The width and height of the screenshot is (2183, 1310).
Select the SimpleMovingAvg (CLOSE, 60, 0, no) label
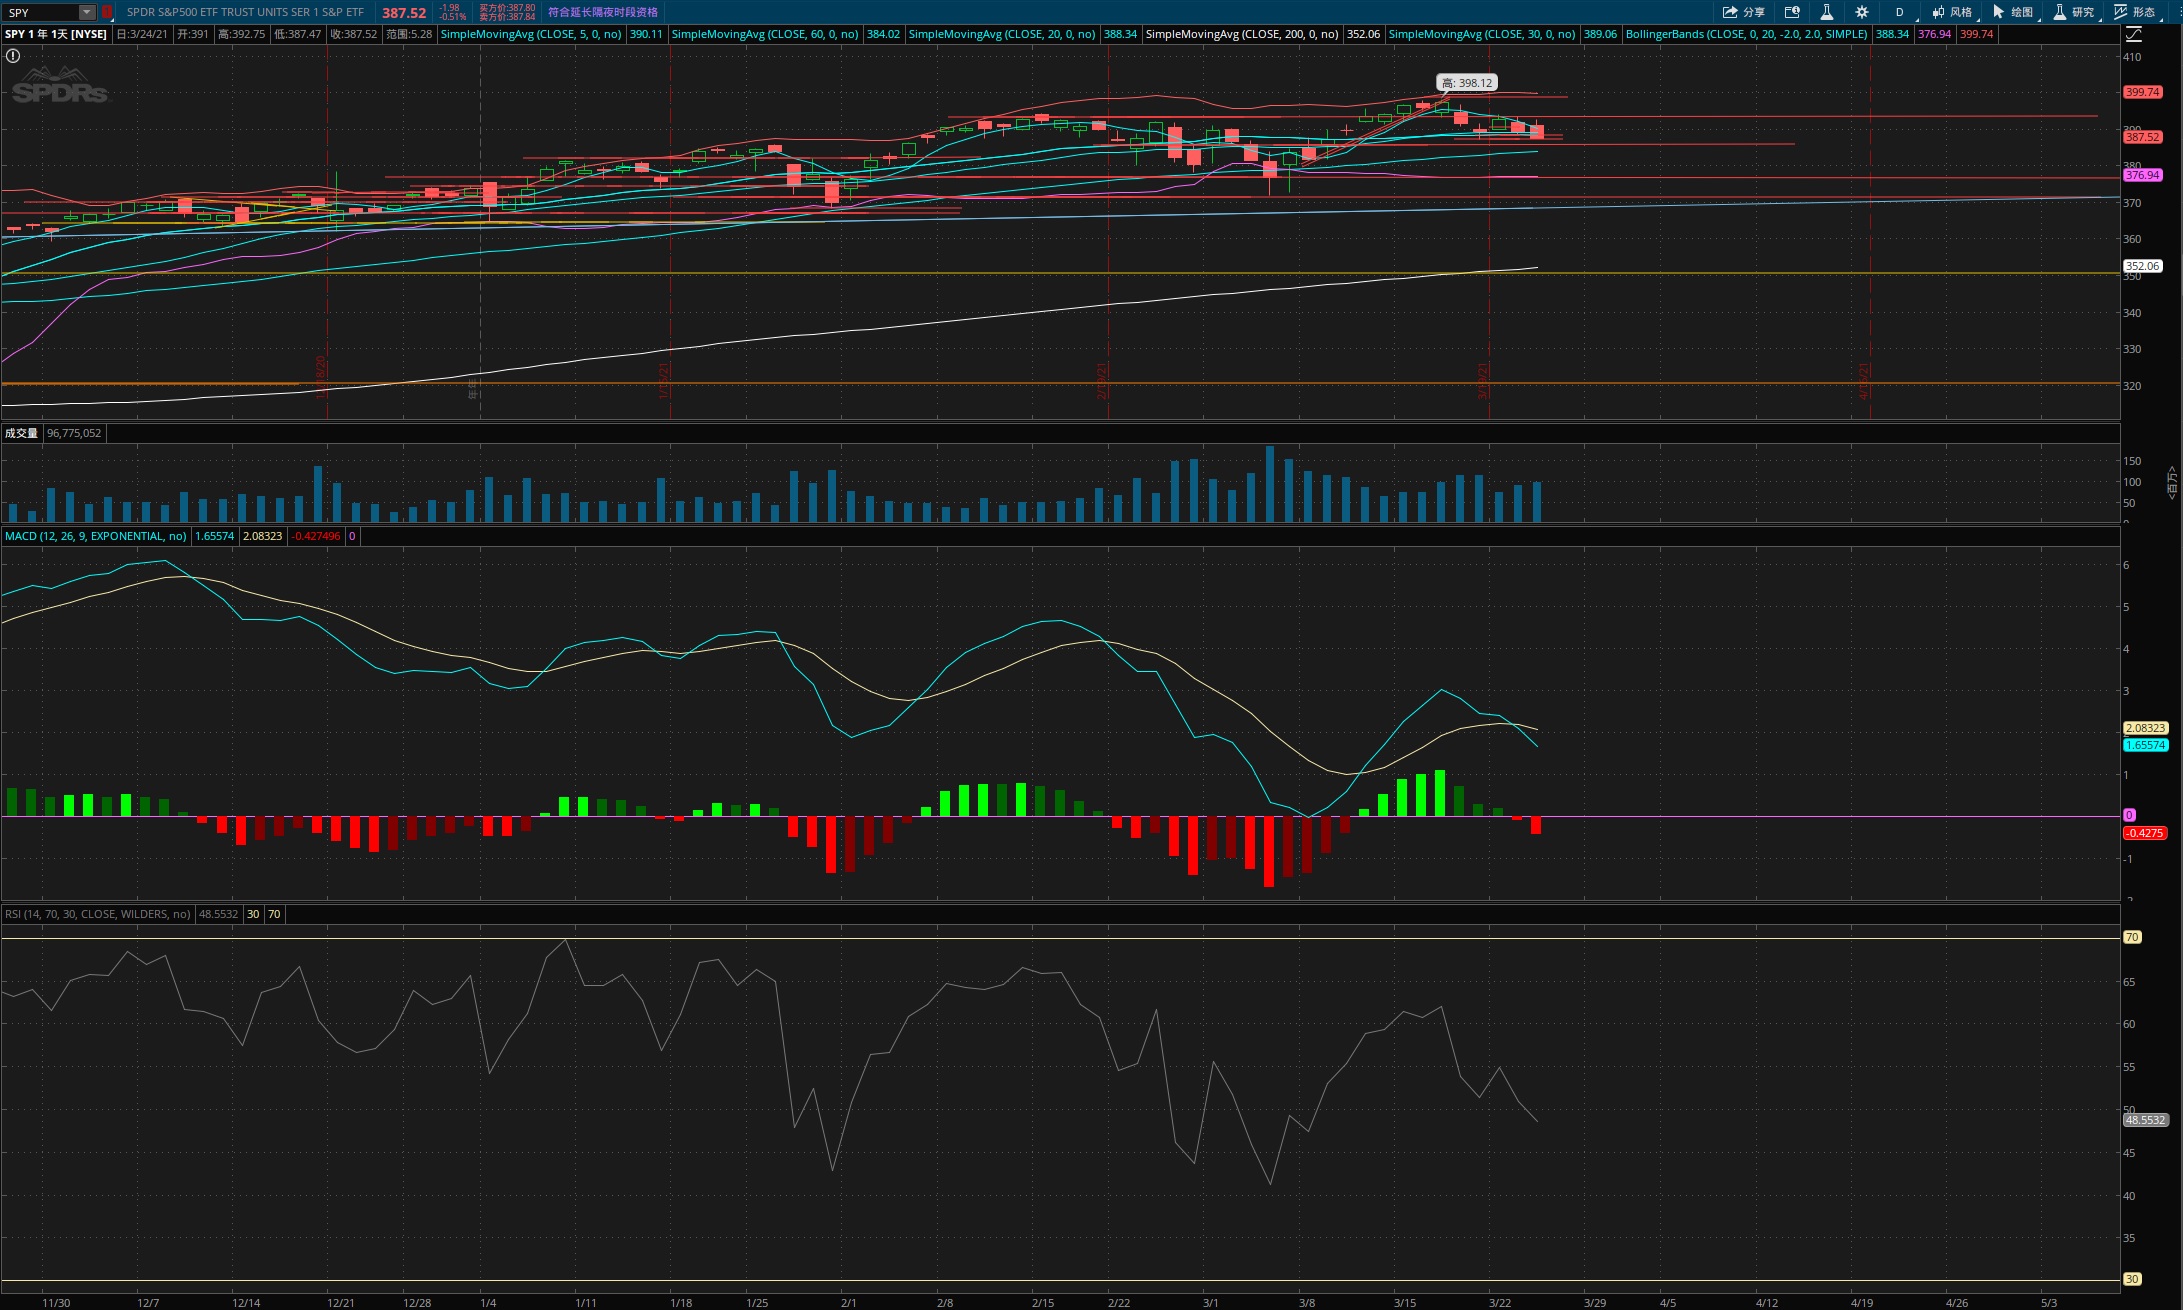tap(765, 34)
